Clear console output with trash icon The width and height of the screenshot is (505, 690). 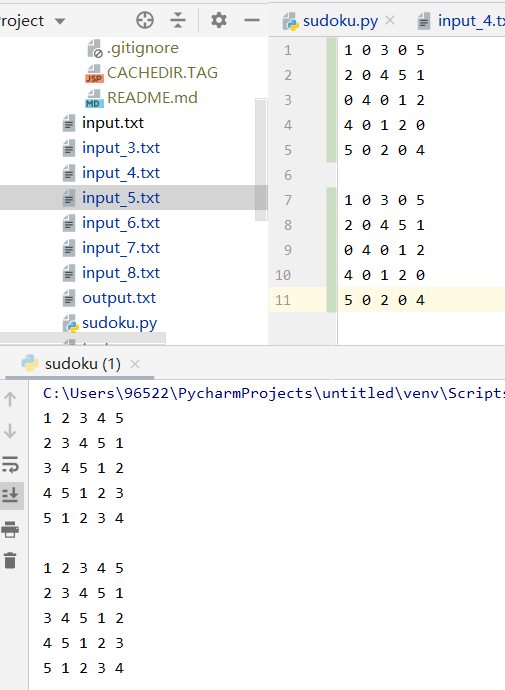click(10, 560)
